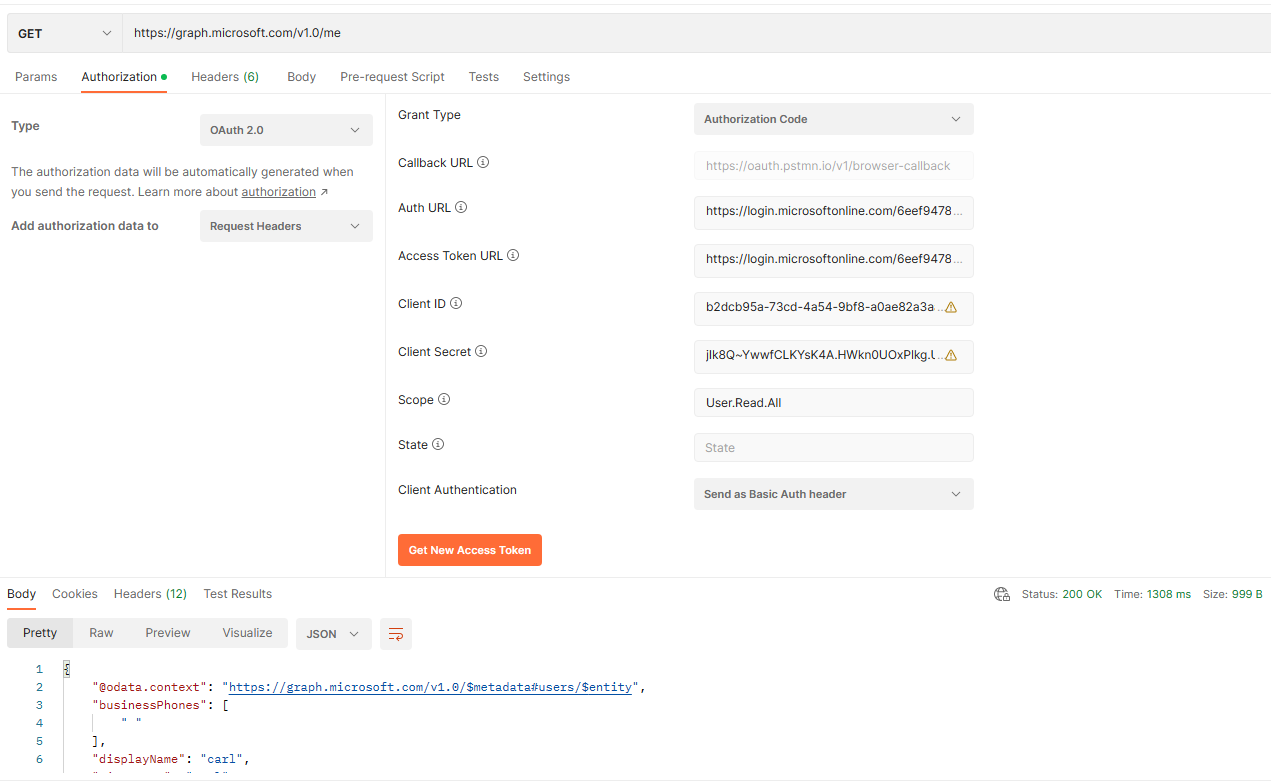This screenshot has width=1271, height=783.
Task: Click the Auth URL input field
Action: 833,212
